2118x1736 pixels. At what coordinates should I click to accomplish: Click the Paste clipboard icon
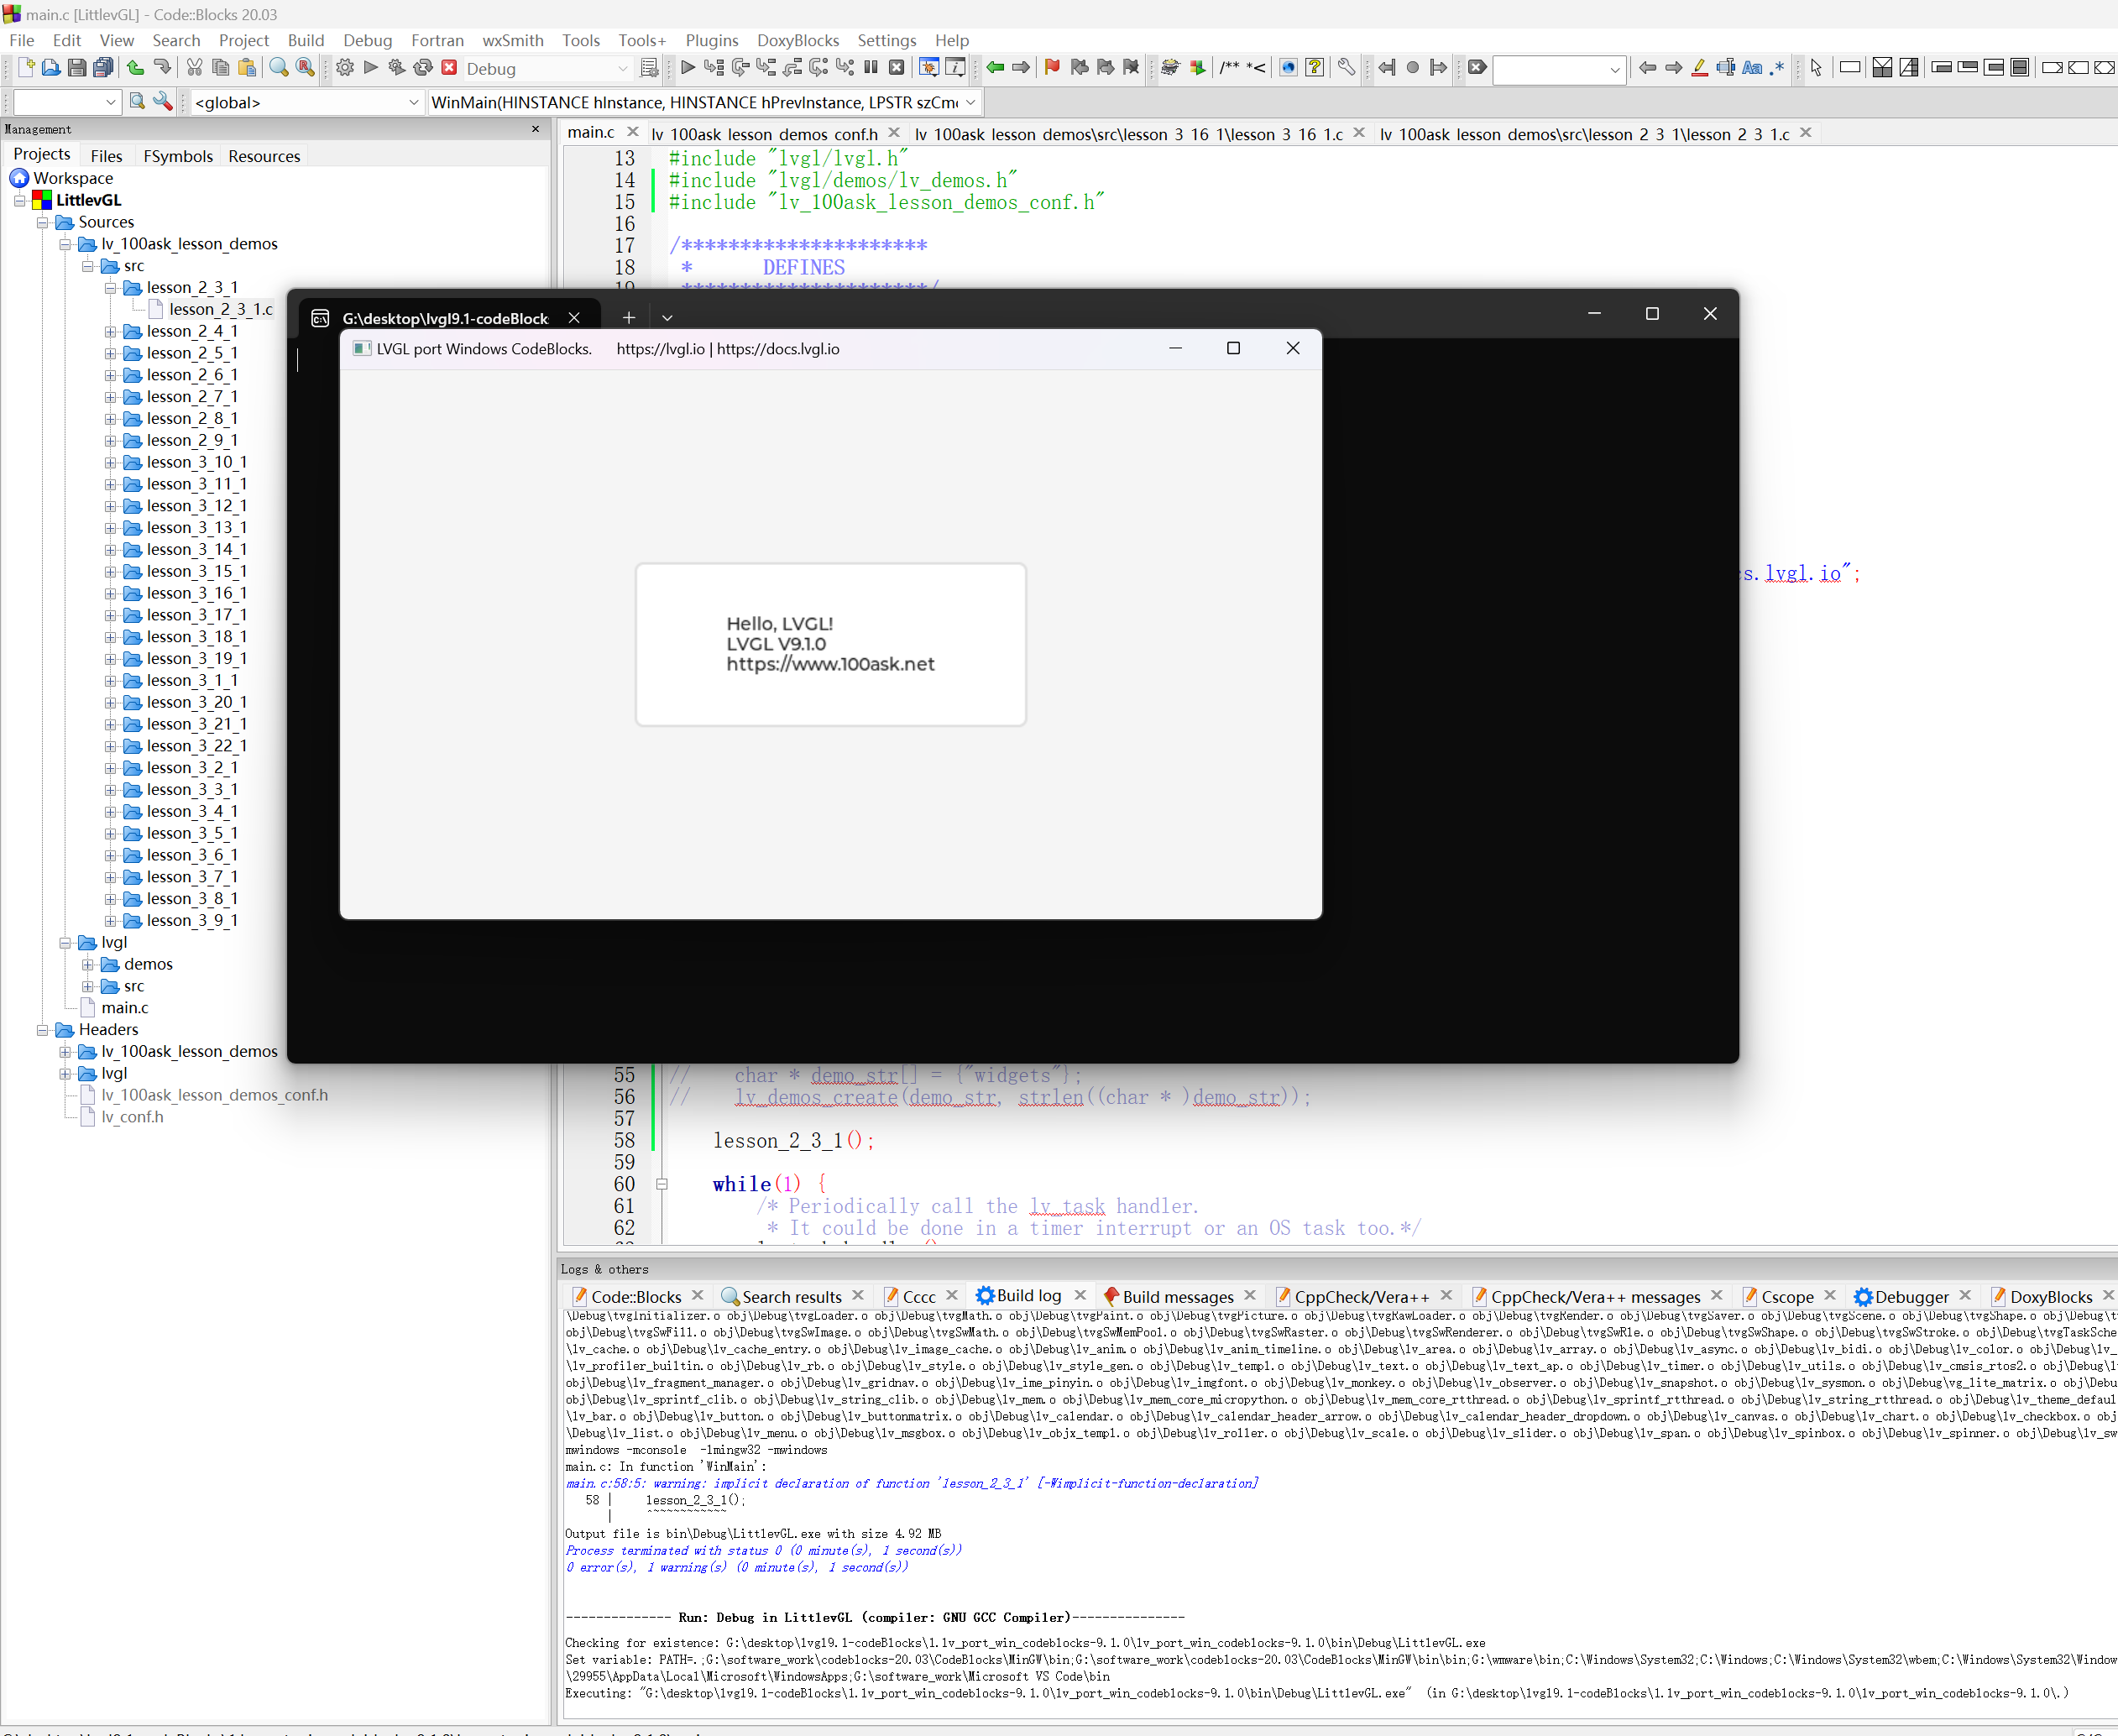pyautogui.click(x=247, y=68)
